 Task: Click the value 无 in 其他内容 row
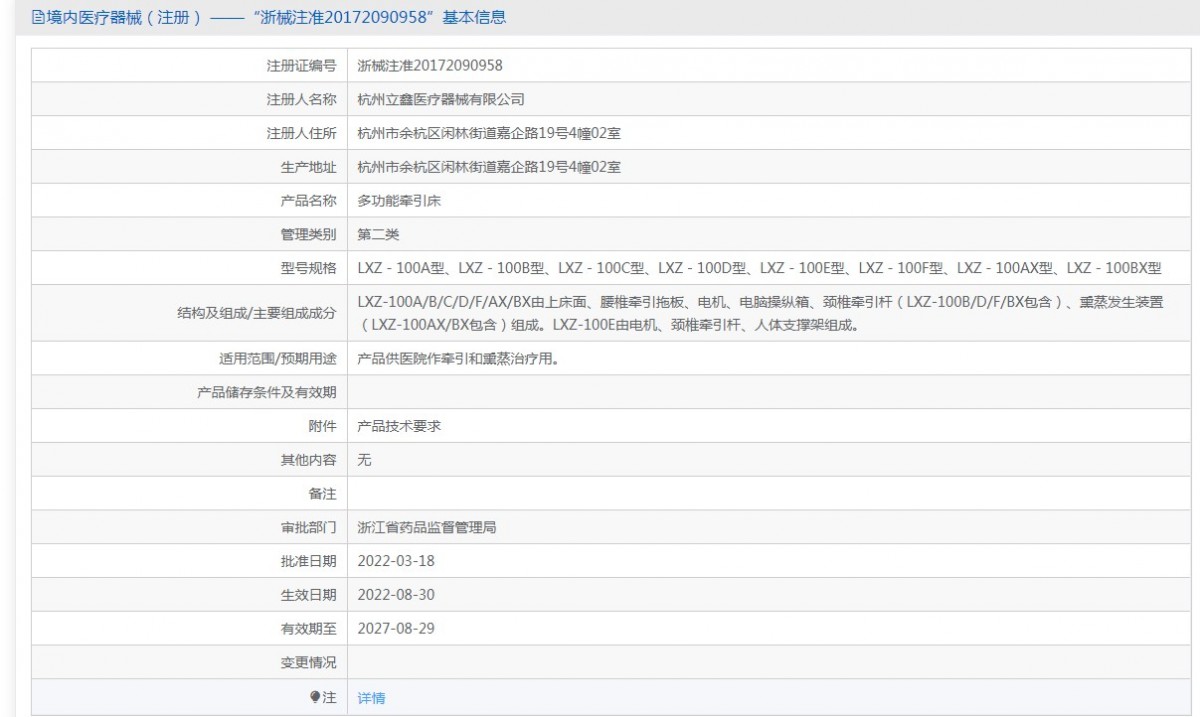365,460
